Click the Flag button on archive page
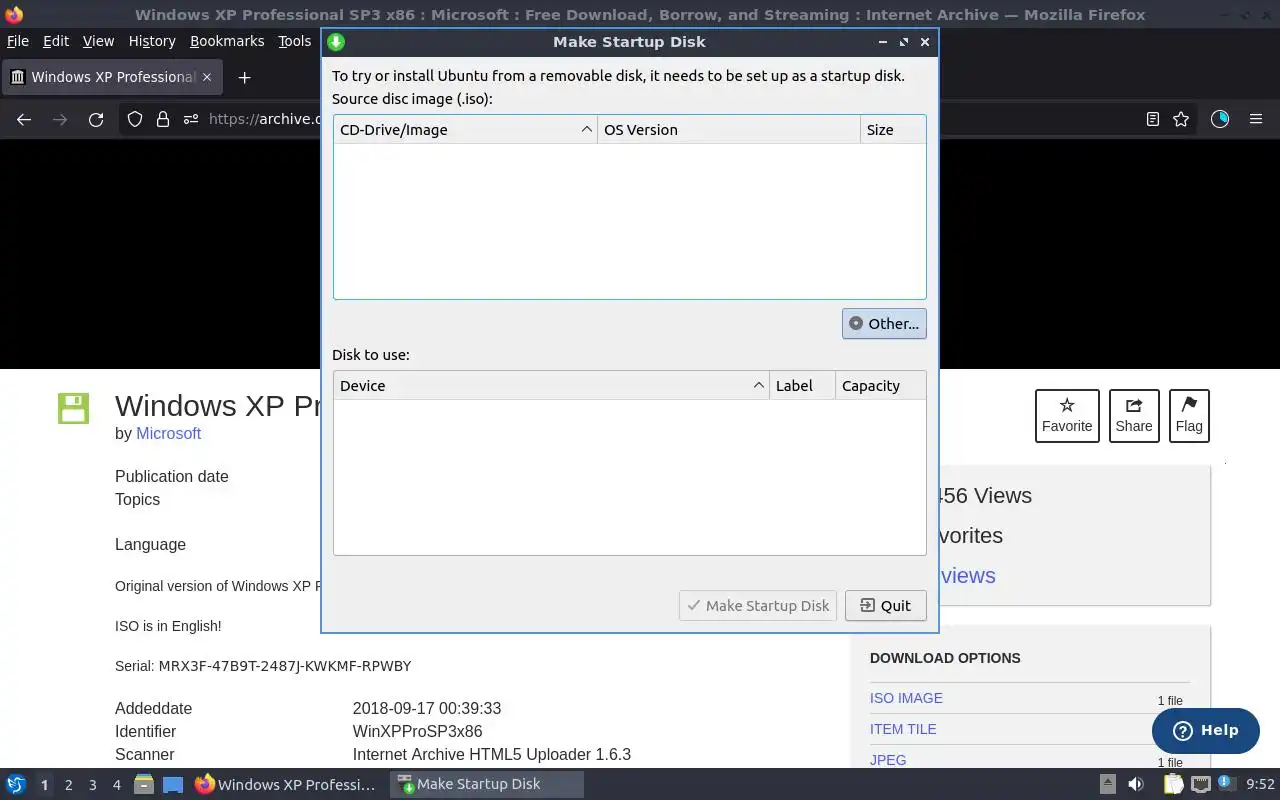This screenshot has width=1280, height=800. 1189,415
